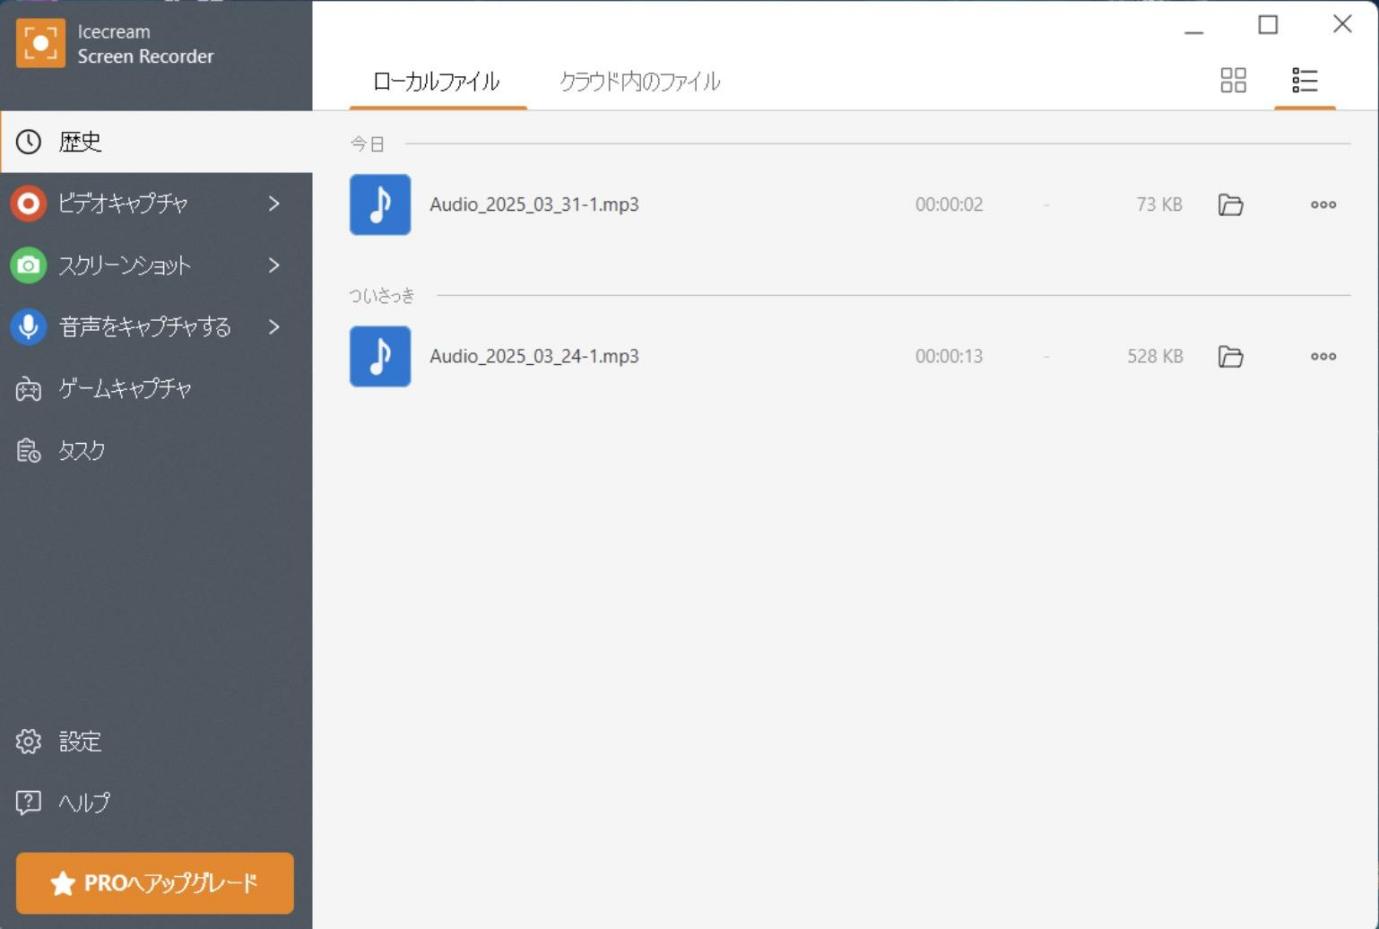Open more options for Audio_2025_03_24-1.mp3
The width and height of the screenshot is (1379, 929).
[x=1323, y=356]
